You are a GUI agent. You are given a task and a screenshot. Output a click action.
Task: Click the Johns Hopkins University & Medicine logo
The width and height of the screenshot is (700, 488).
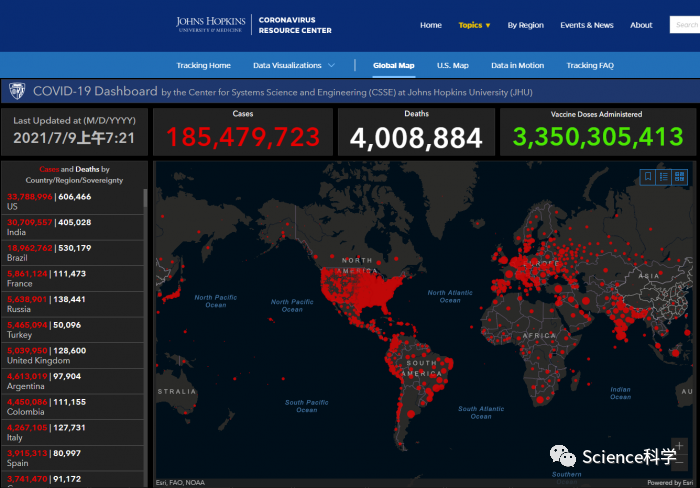(211, 25)
